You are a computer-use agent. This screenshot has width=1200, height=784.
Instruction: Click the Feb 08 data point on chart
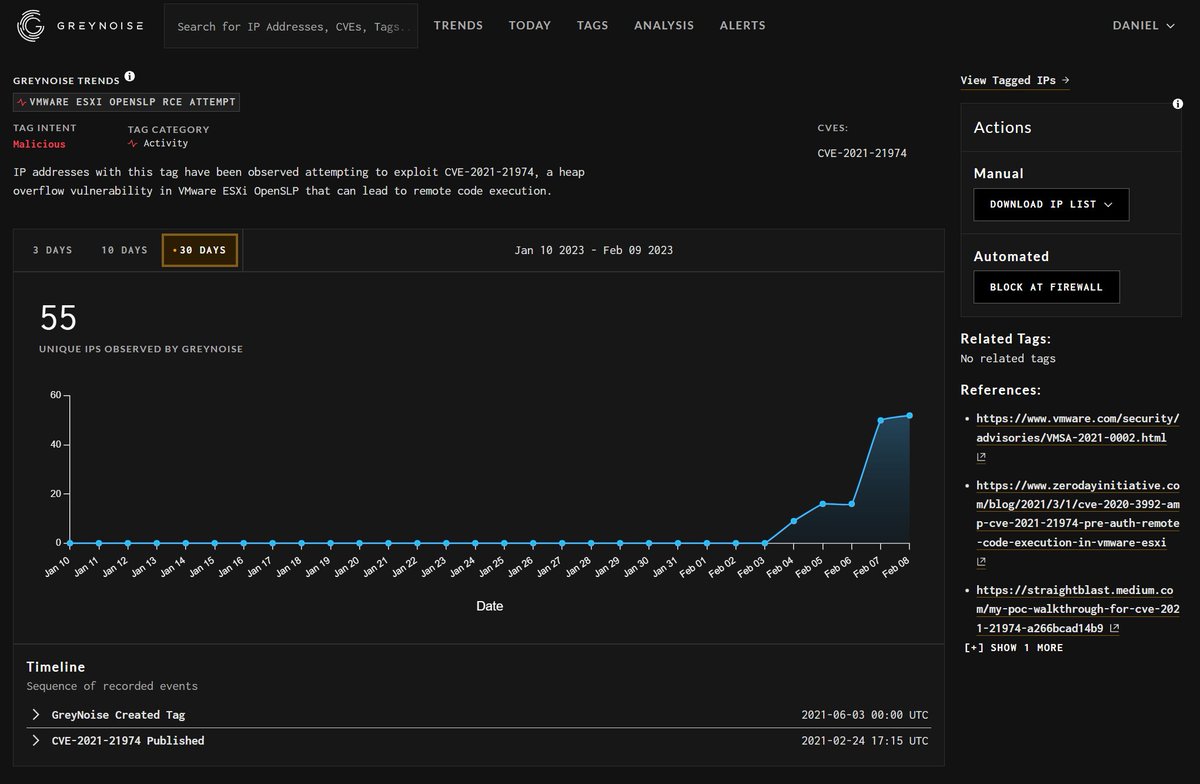point(909,415)
